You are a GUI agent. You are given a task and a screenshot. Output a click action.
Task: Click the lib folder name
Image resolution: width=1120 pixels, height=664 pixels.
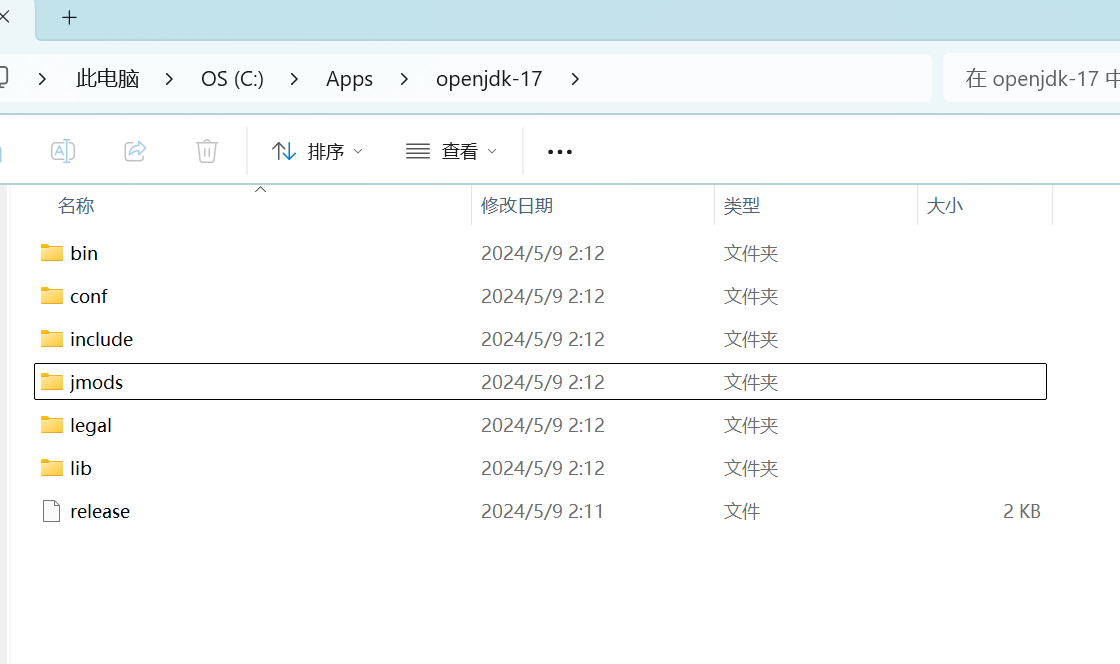[x=81, y=468]
